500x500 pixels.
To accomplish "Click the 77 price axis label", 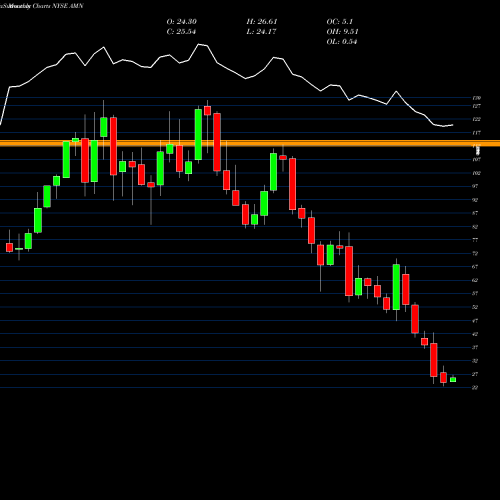I will tap(475, 240).
